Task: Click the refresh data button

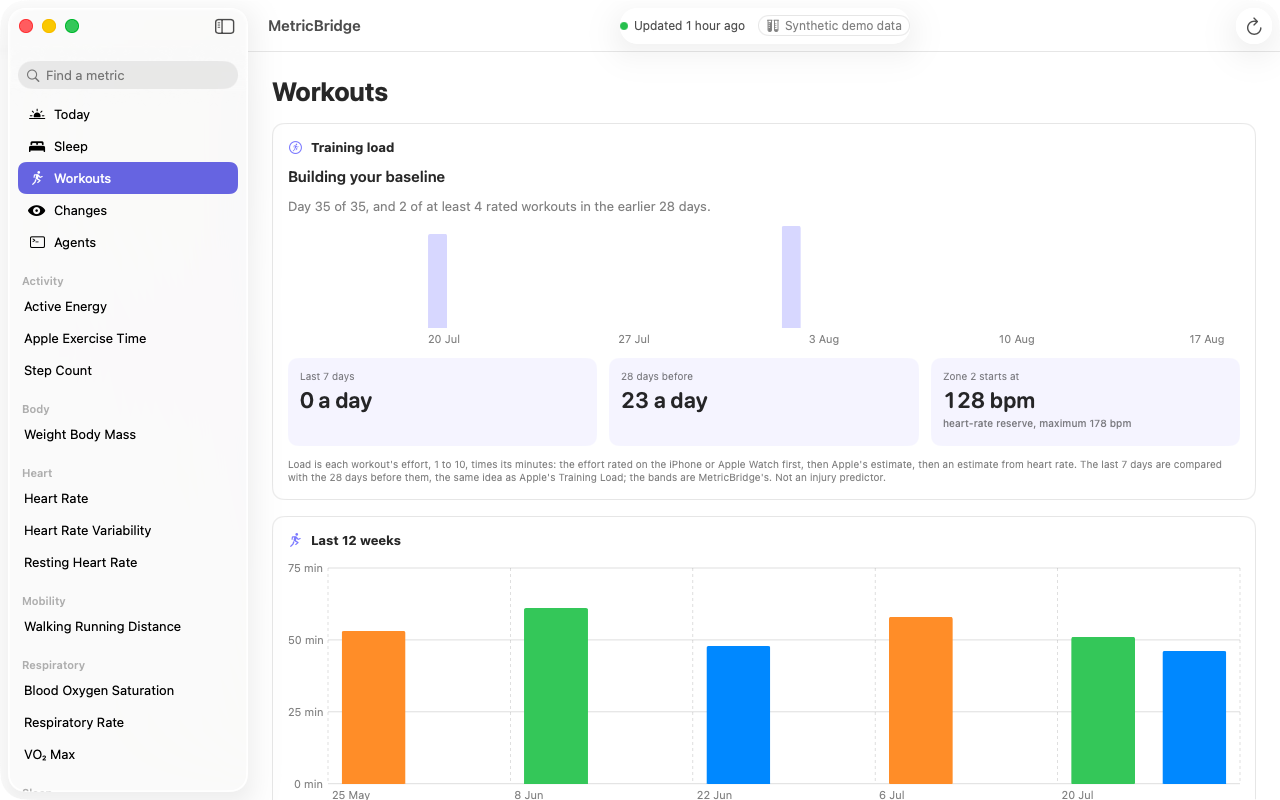Action: pos(1254,27)
